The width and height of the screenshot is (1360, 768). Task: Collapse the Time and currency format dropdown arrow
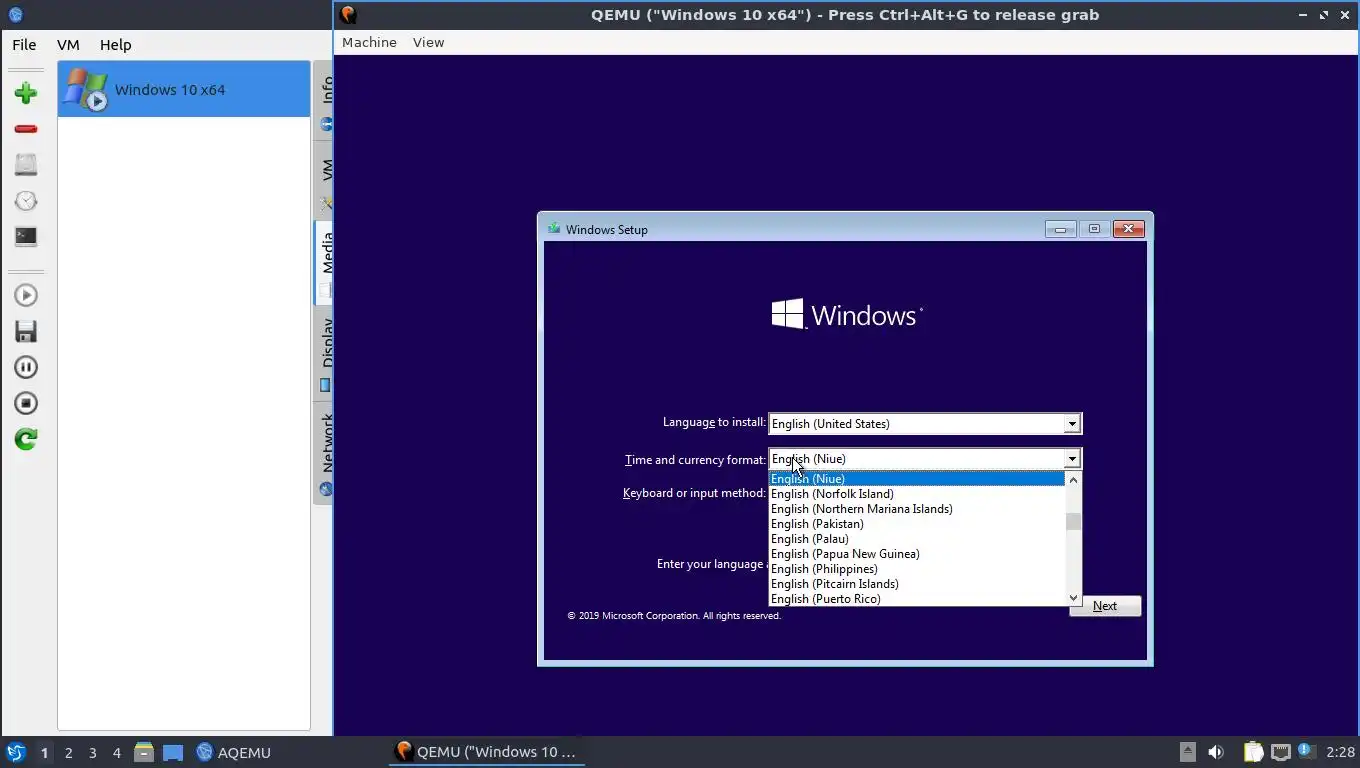(x=1072, y=459)
